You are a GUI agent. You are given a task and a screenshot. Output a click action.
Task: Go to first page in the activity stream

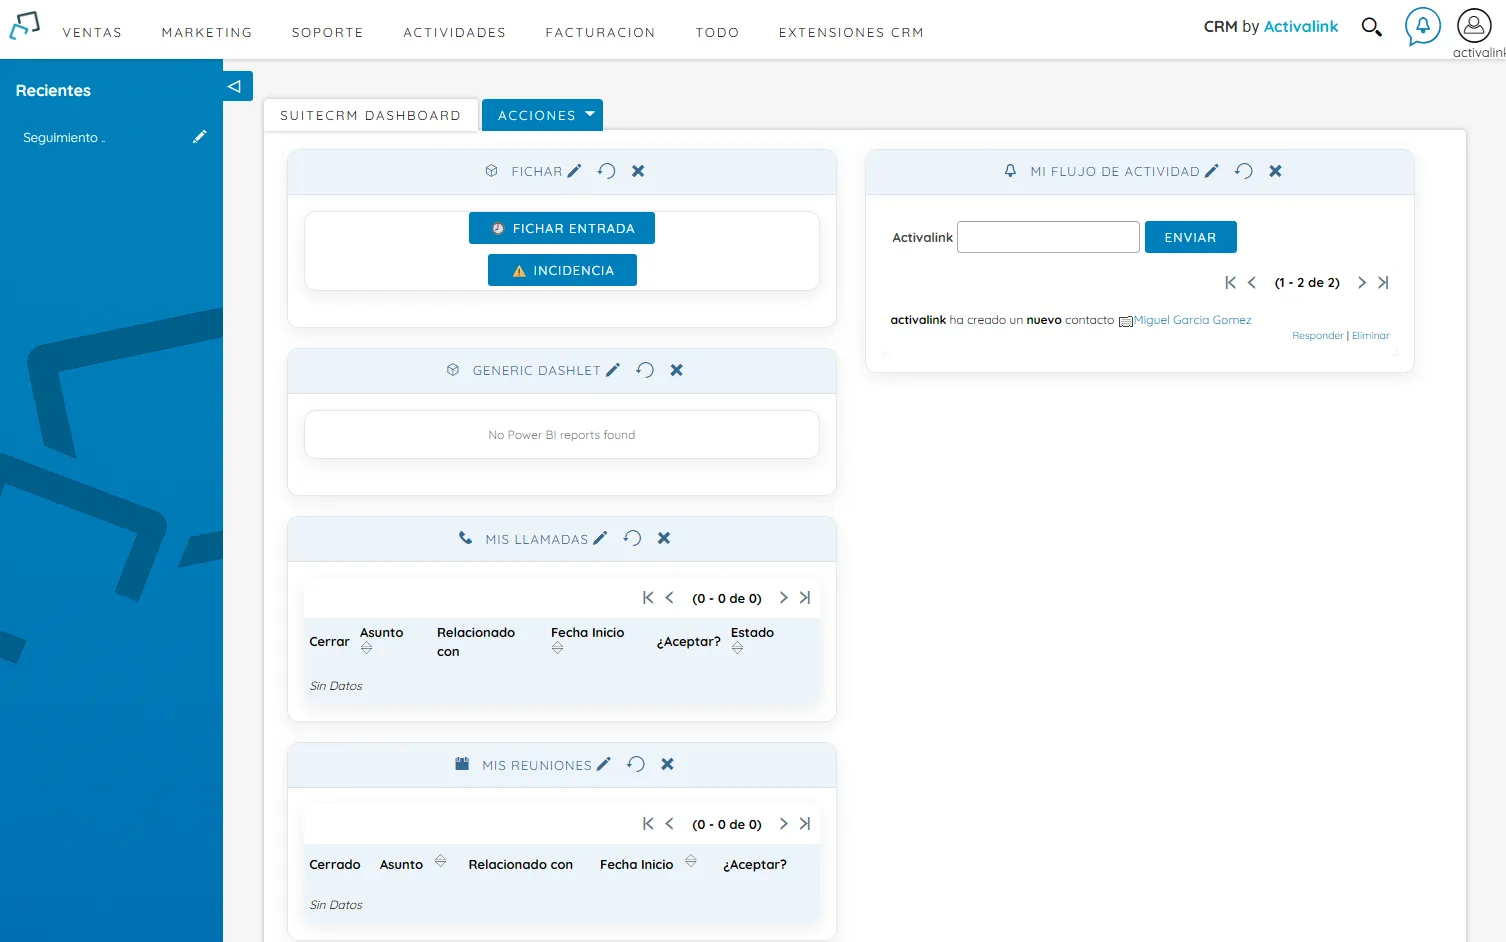[1231, 283]
